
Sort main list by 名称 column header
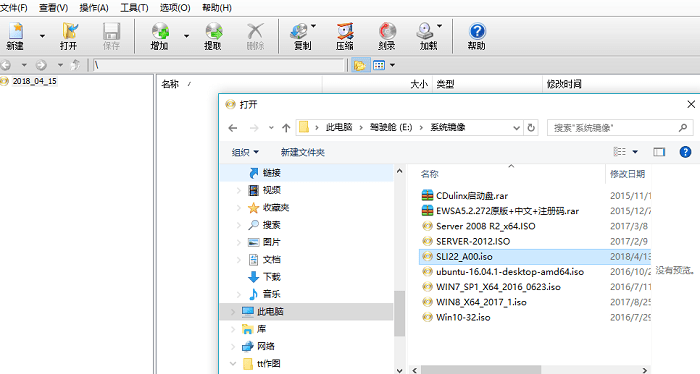(x=170, y=84)
